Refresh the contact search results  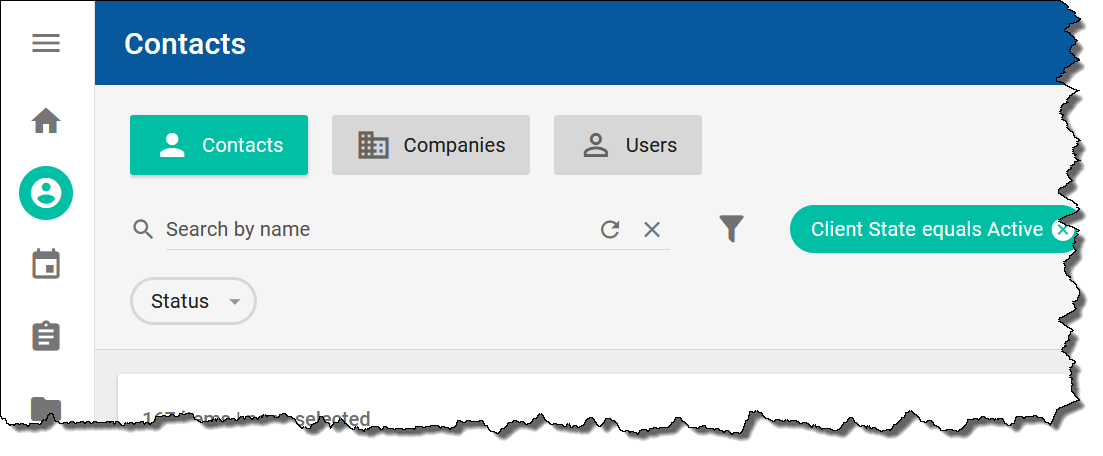point(610,230)
